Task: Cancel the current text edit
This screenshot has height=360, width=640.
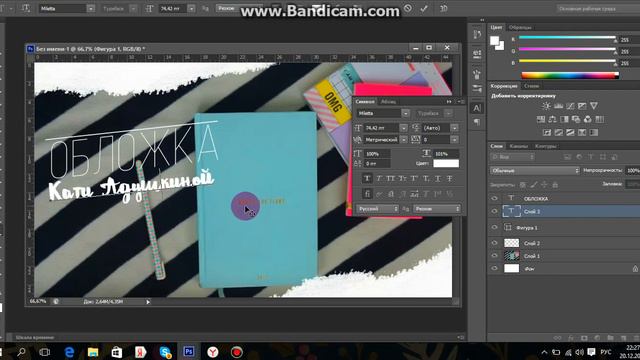Action: (x=407, y=9)
